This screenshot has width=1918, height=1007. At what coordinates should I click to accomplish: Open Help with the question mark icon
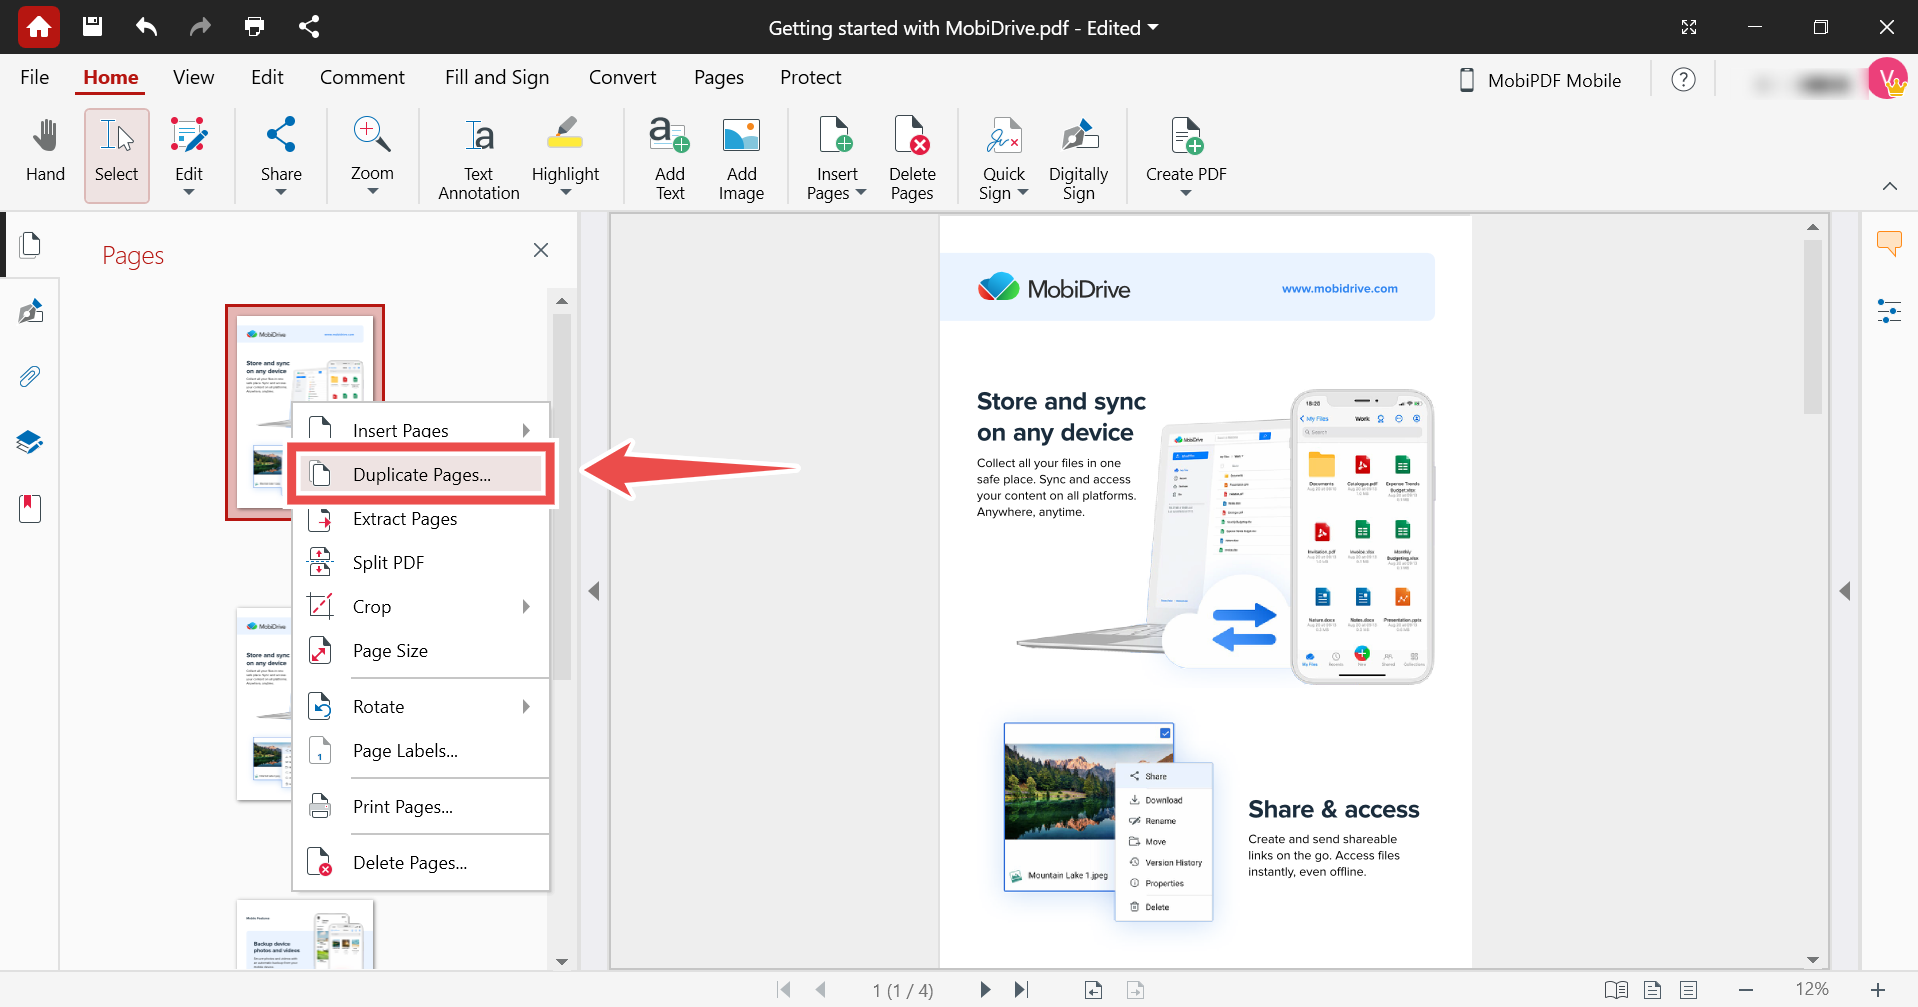click(1684, 80)
